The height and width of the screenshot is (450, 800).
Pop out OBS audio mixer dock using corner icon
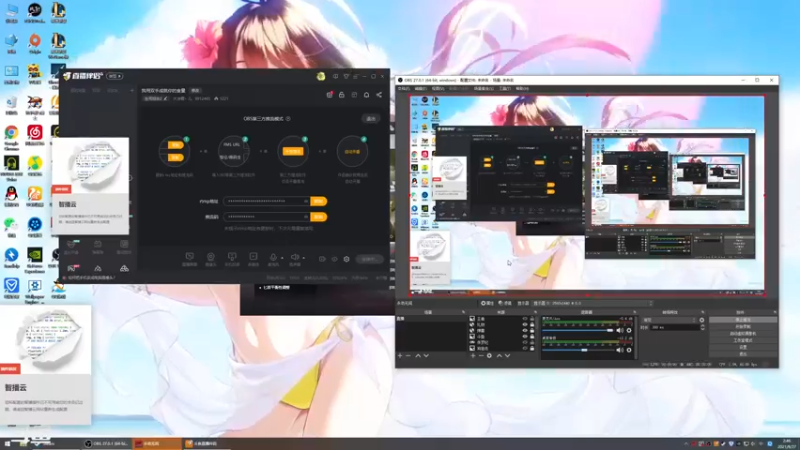tap(634, 312)
